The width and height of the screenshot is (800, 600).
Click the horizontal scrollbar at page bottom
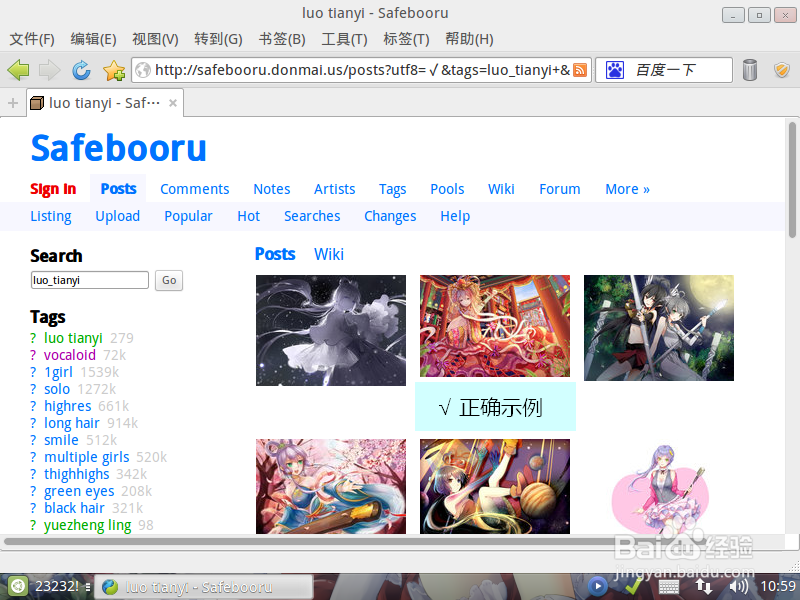click(x=355, y=542)
